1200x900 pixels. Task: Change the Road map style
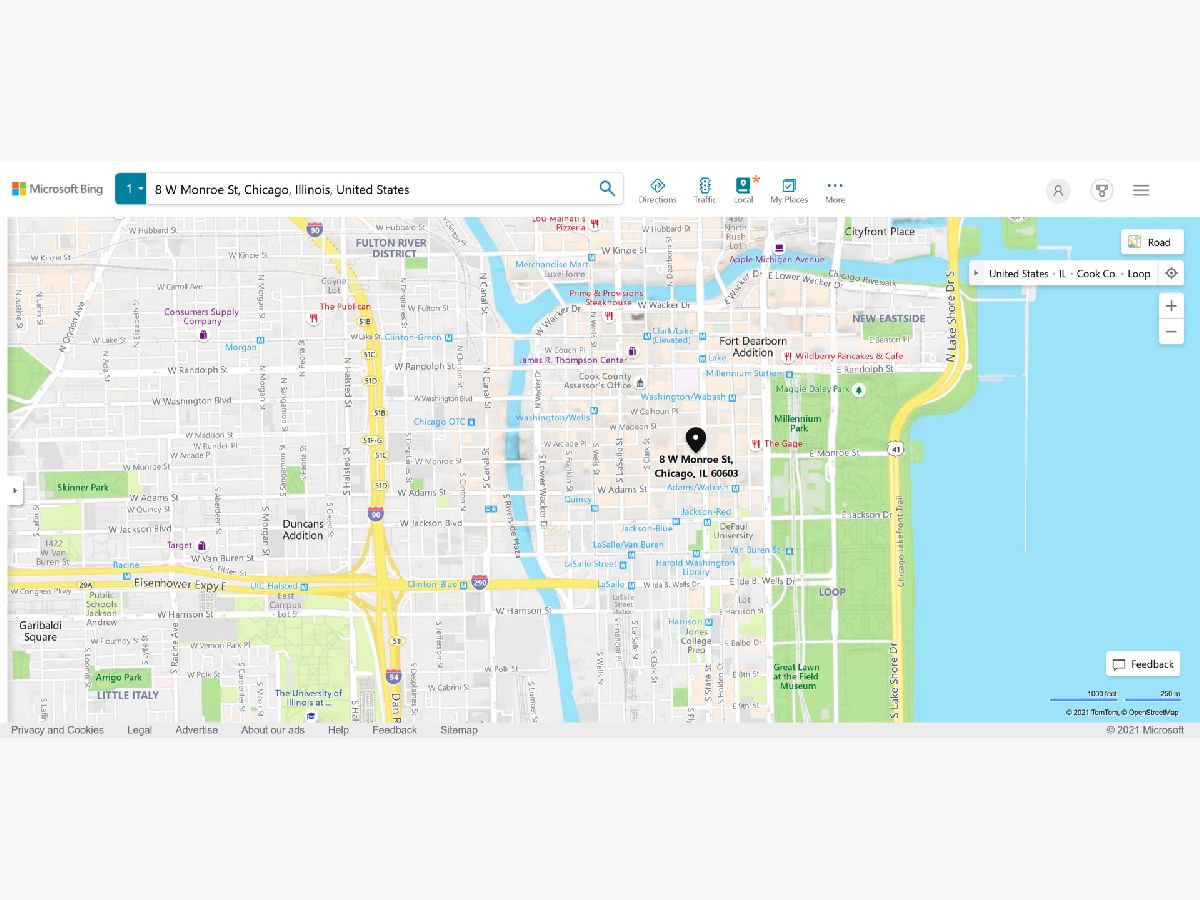(x=1152, y=242)
